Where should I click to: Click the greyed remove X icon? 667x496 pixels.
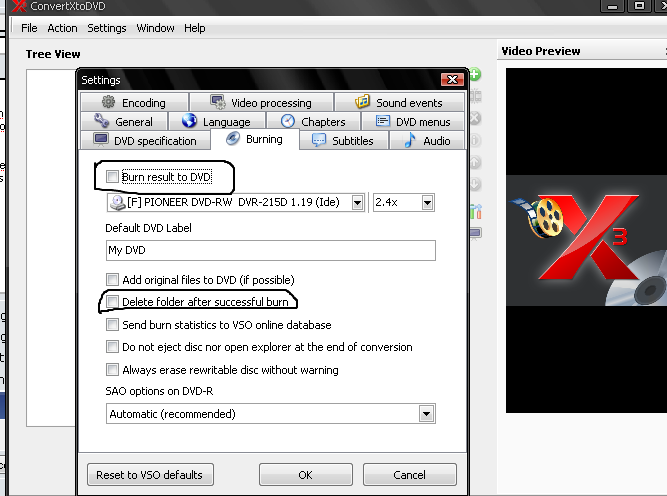click(x=475, y=118)
